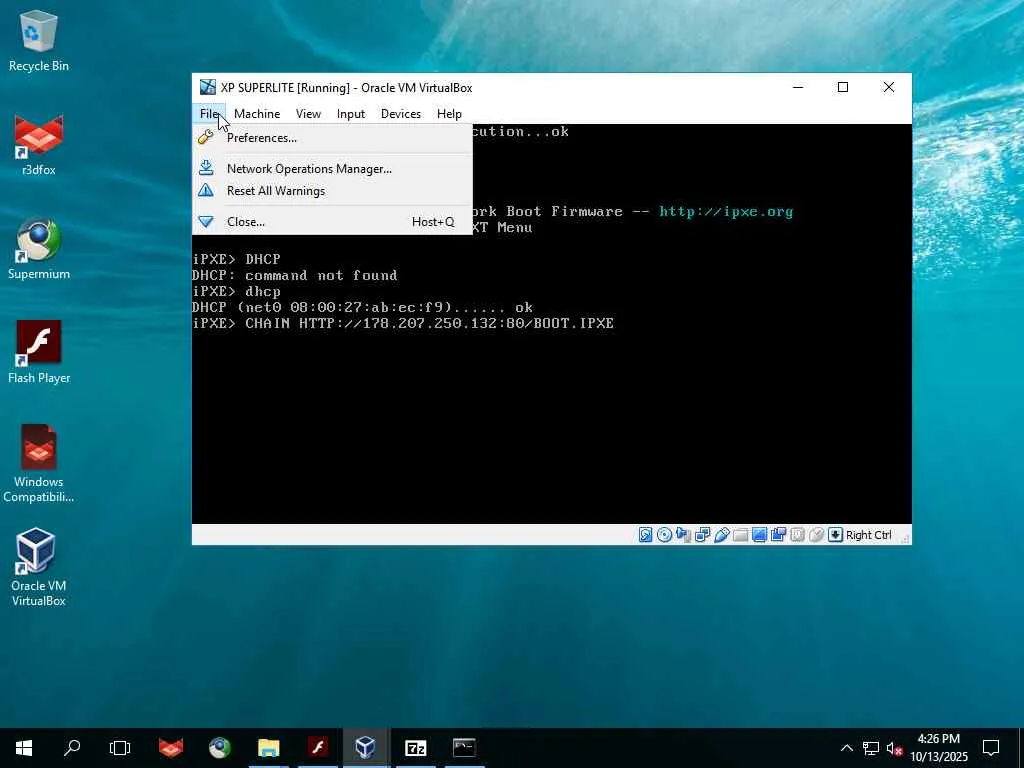This screenshot has height=768, width=1024.
Task: Click the network adapter indicator in status bar
Action: coord(703,535)
